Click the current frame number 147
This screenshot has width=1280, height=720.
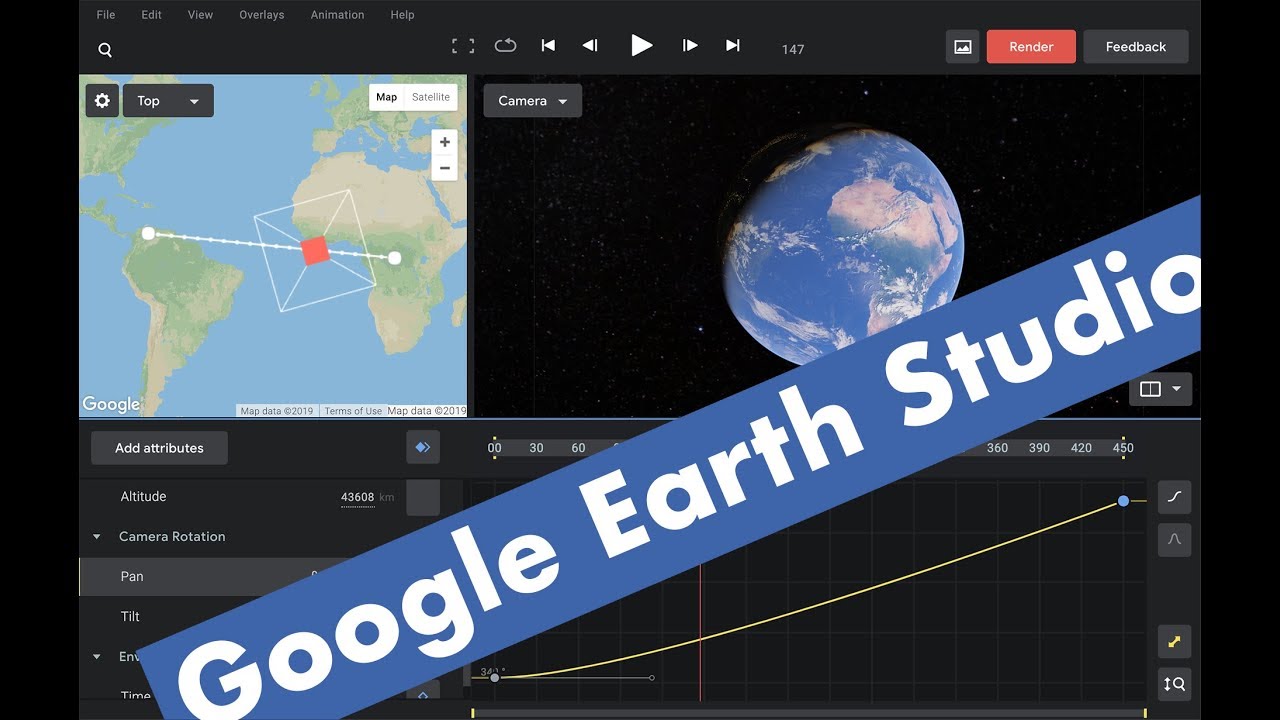(793, 49)
